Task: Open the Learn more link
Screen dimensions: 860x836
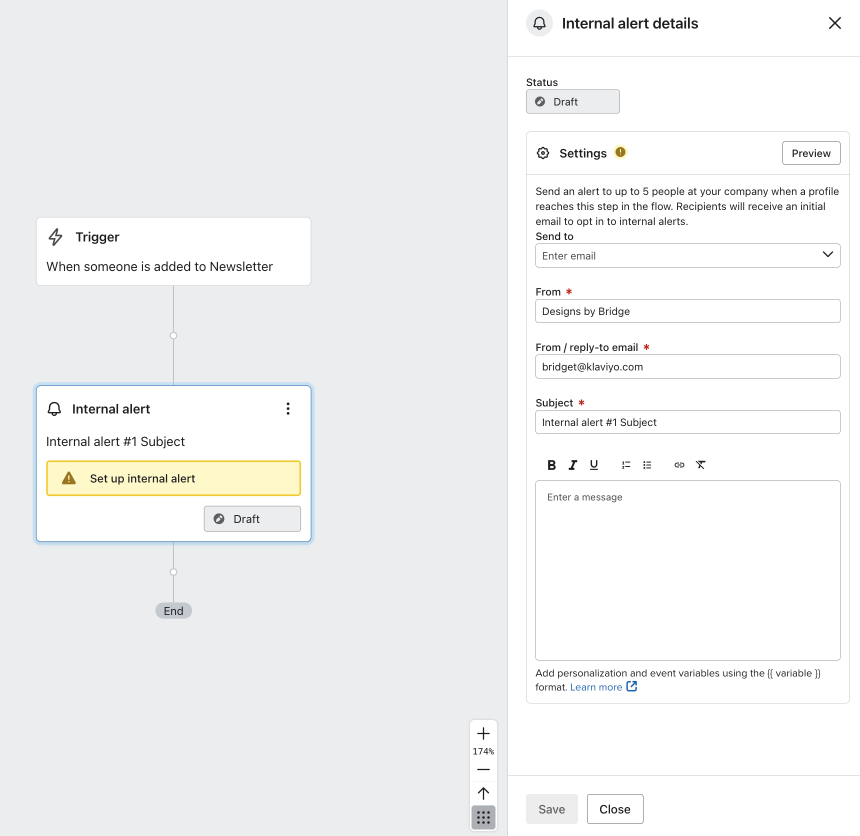Action: tap(595, 687)
